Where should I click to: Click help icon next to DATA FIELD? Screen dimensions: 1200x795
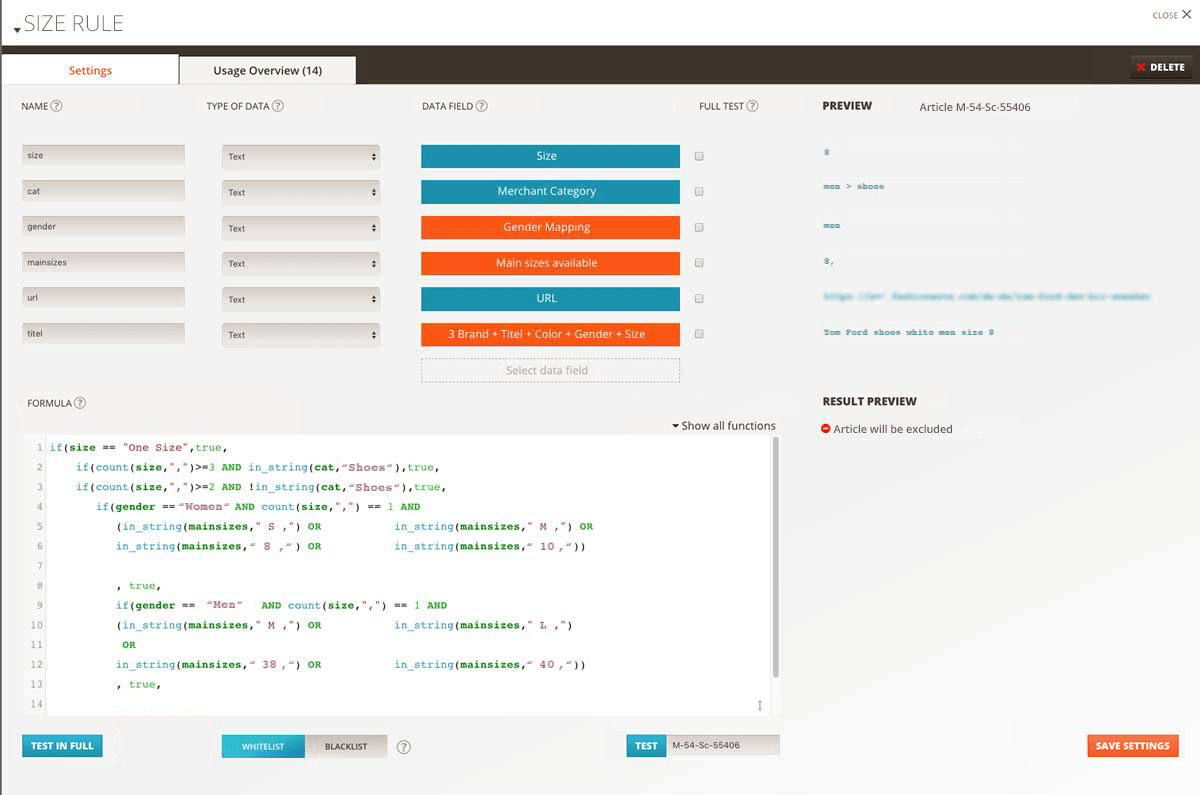coord(481,106)
